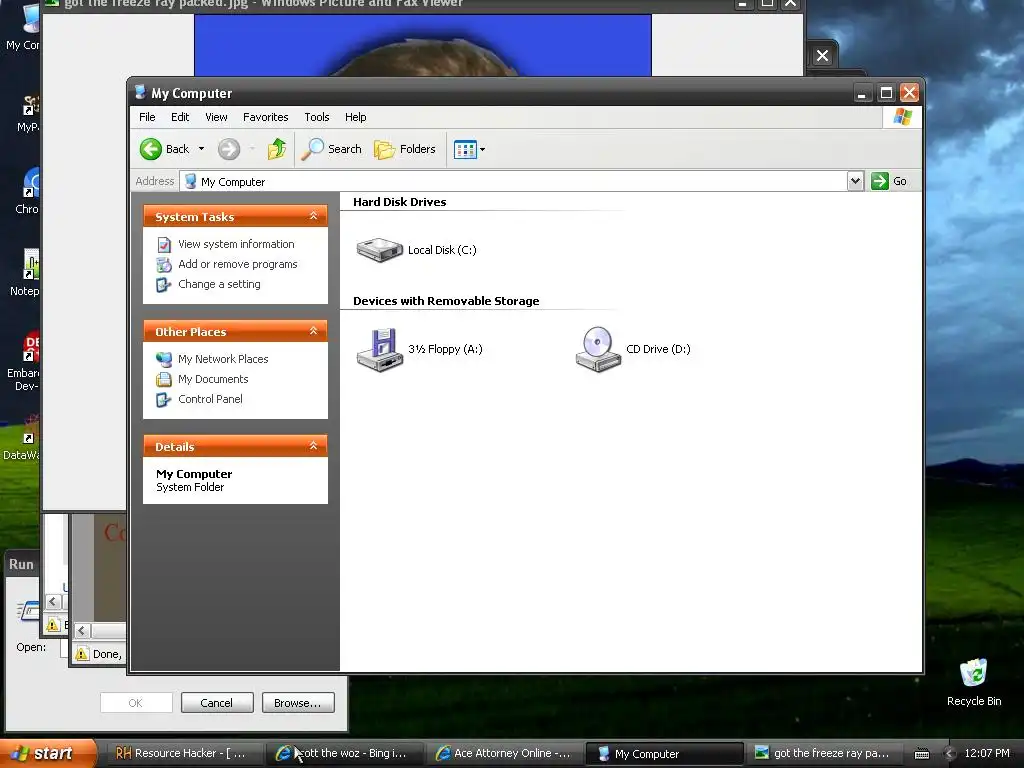Expand the Address bar dropdown

pyautogui.click(x=856, y=181)
